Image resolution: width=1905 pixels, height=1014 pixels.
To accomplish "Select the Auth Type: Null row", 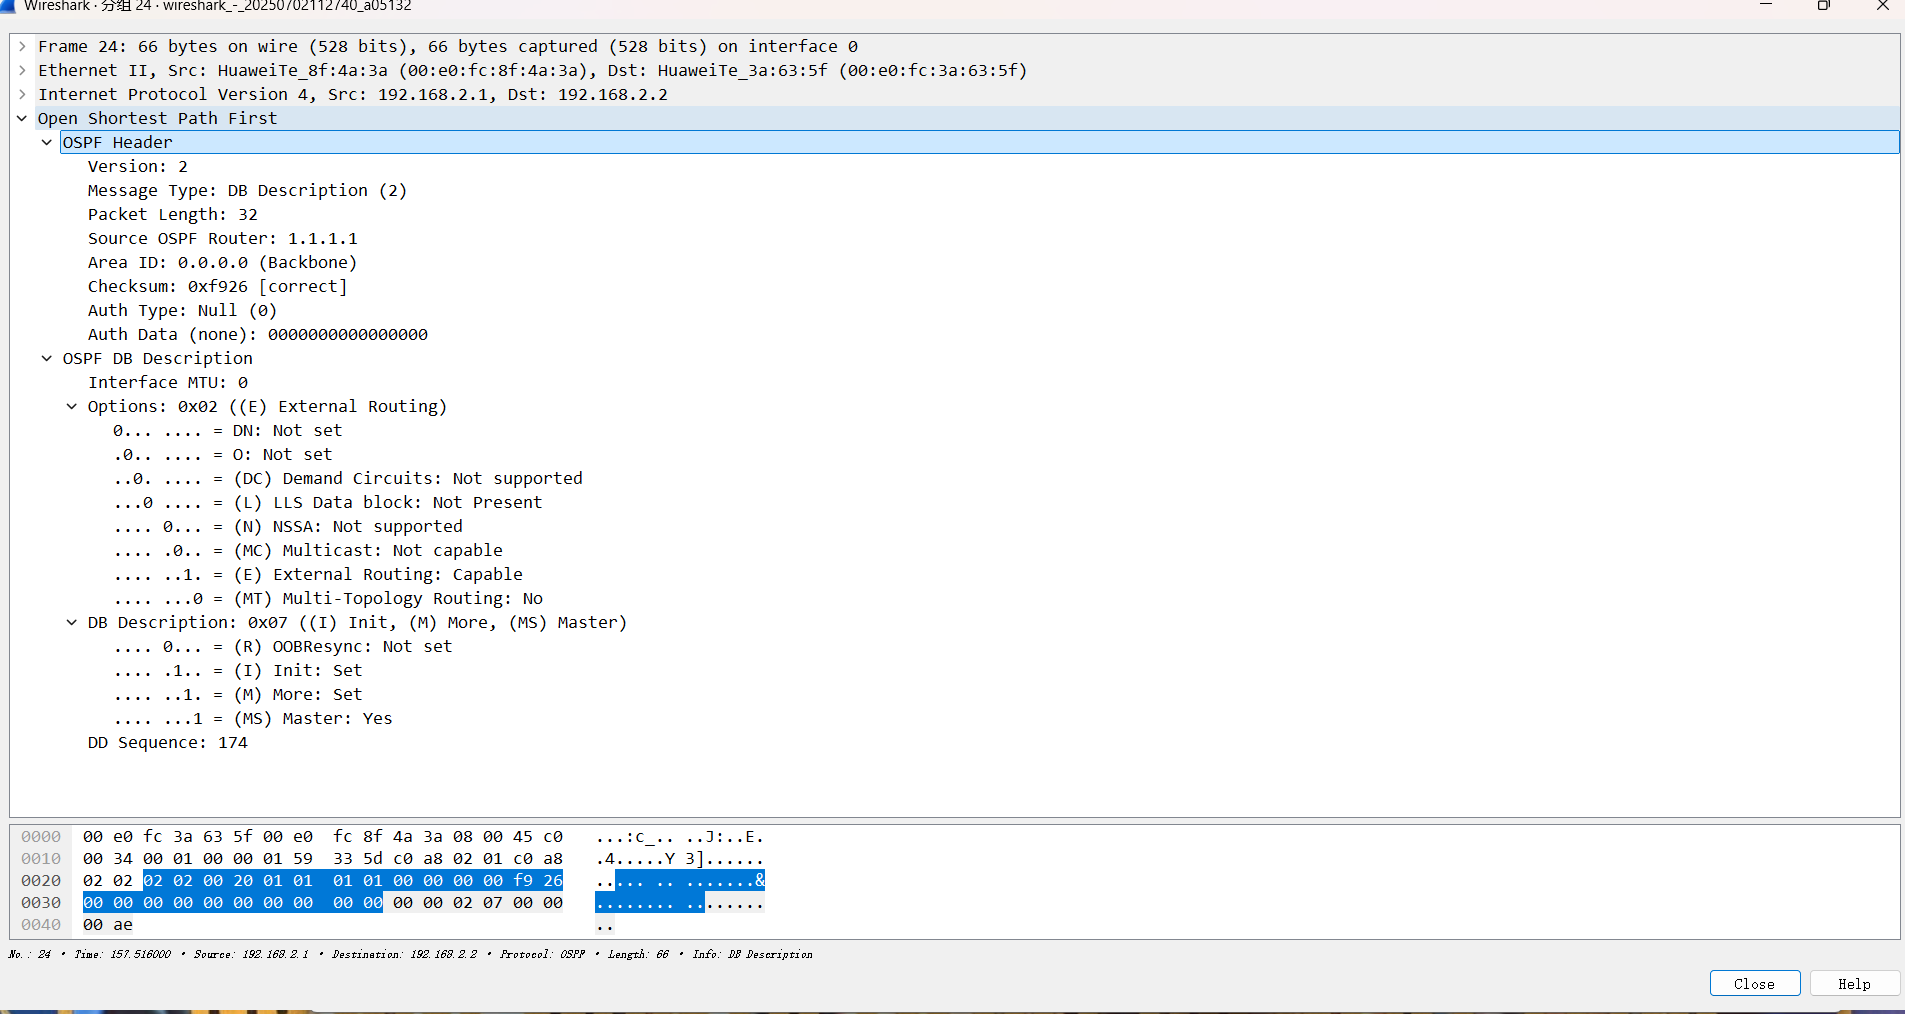I will (181, 310).
